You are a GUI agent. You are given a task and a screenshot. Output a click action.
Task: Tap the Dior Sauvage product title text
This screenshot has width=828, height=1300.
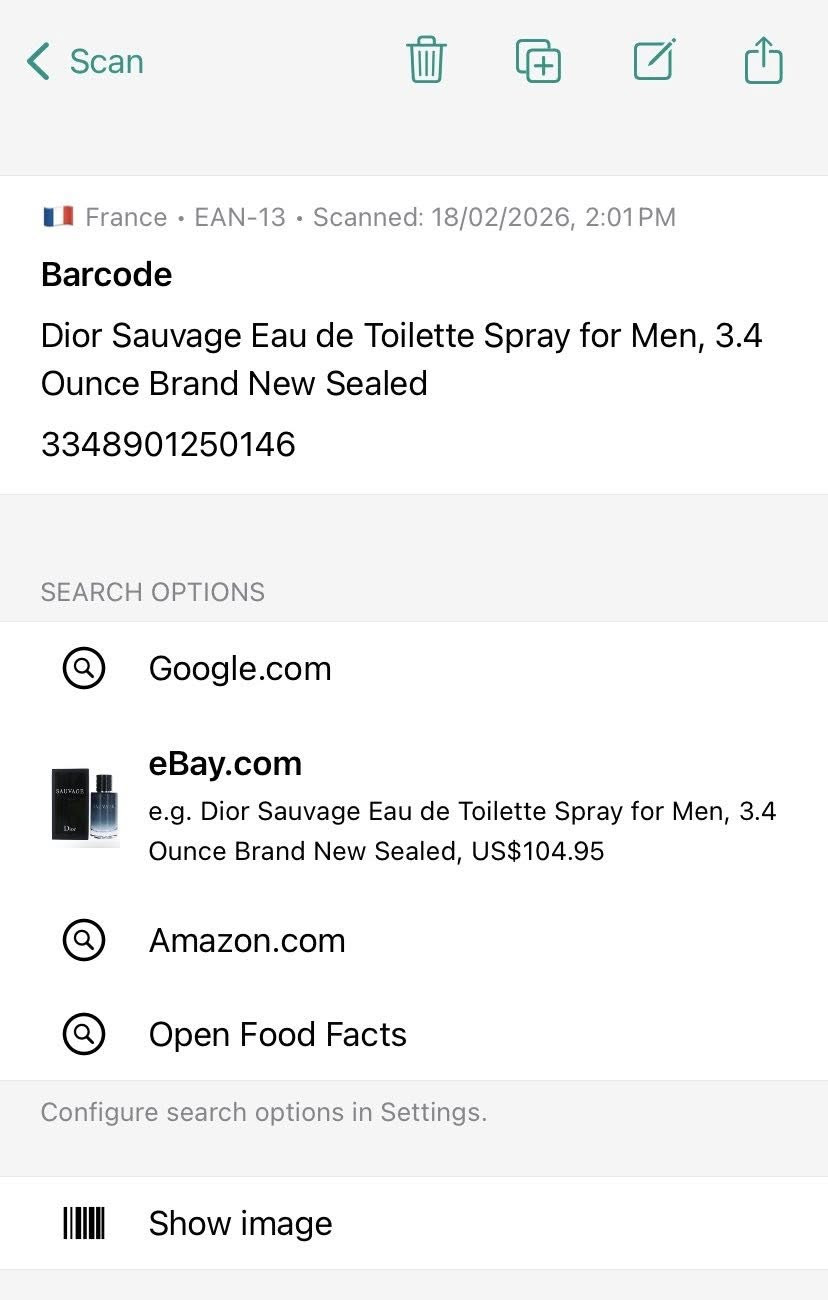click(400, 359)
